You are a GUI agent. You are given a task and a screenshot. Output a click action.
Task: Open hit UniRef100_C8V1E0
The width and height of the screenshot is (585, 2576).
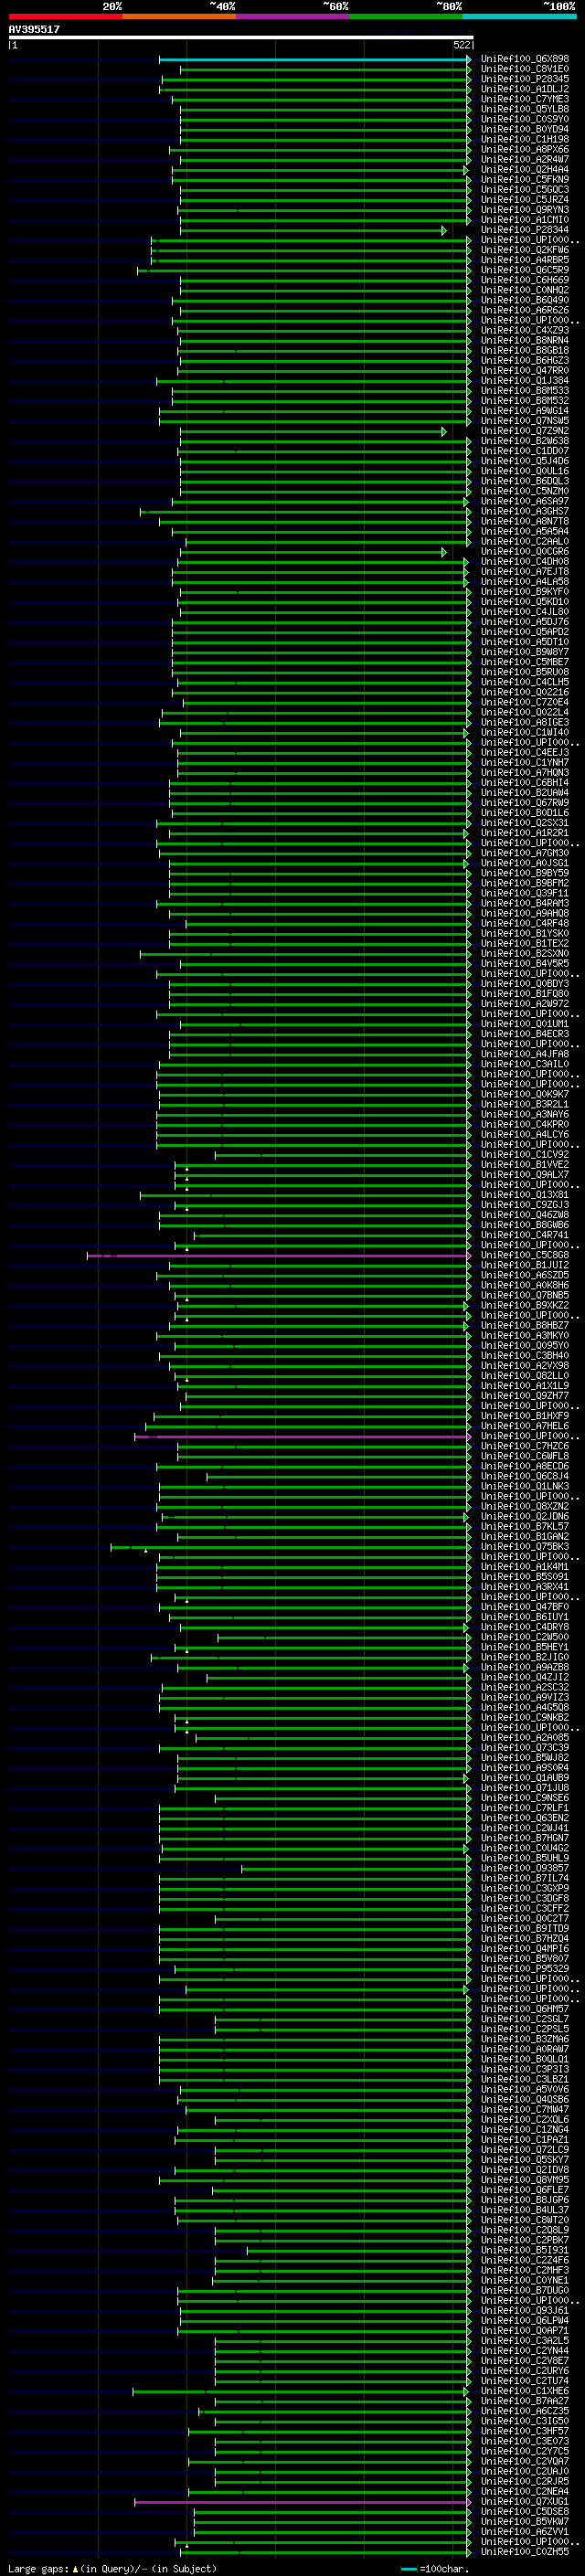click(x=524, y=69)
